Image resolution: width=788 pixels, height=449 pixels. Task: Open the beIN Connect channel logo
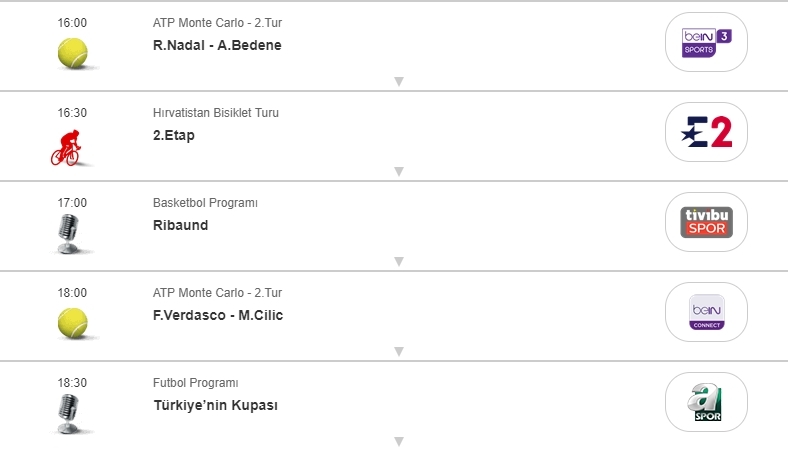[x=706, y=312]
